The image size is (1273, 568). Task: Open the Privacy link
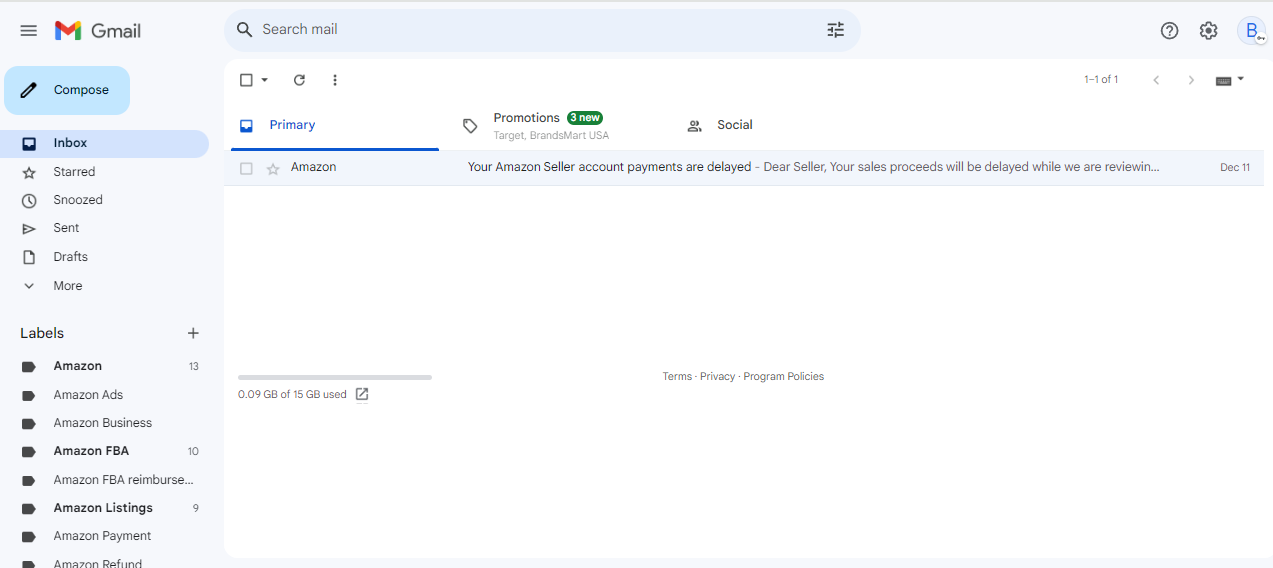[717, 377]
